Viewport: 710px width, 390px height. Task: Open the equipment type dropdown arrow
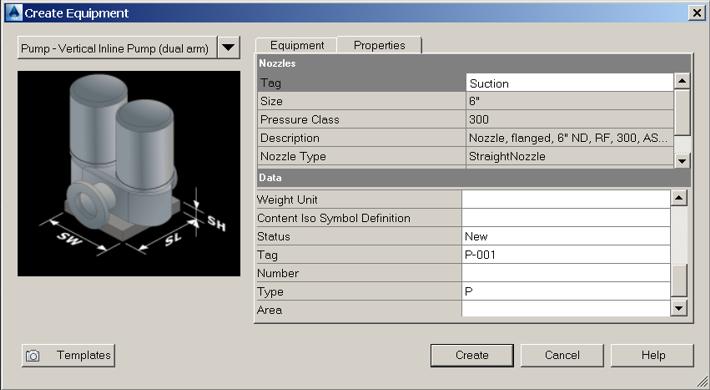click(229, 47)
